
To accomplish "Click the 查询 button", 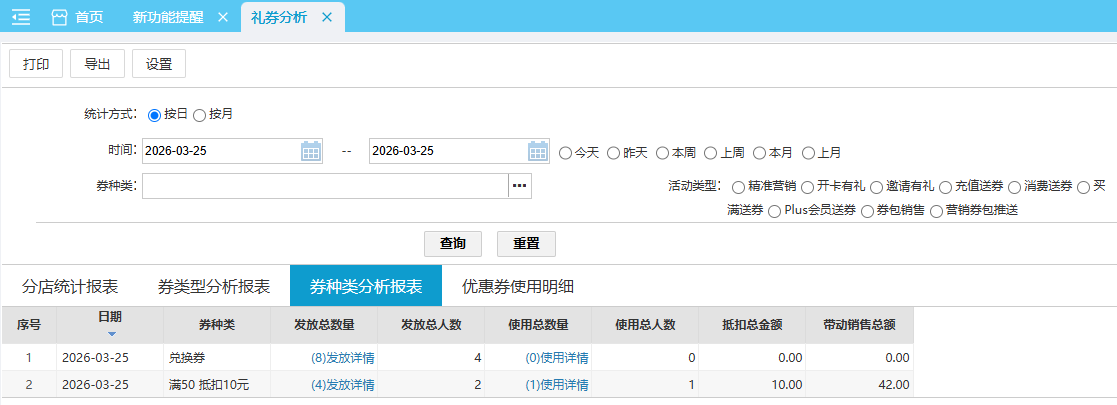I will point(453,244).
